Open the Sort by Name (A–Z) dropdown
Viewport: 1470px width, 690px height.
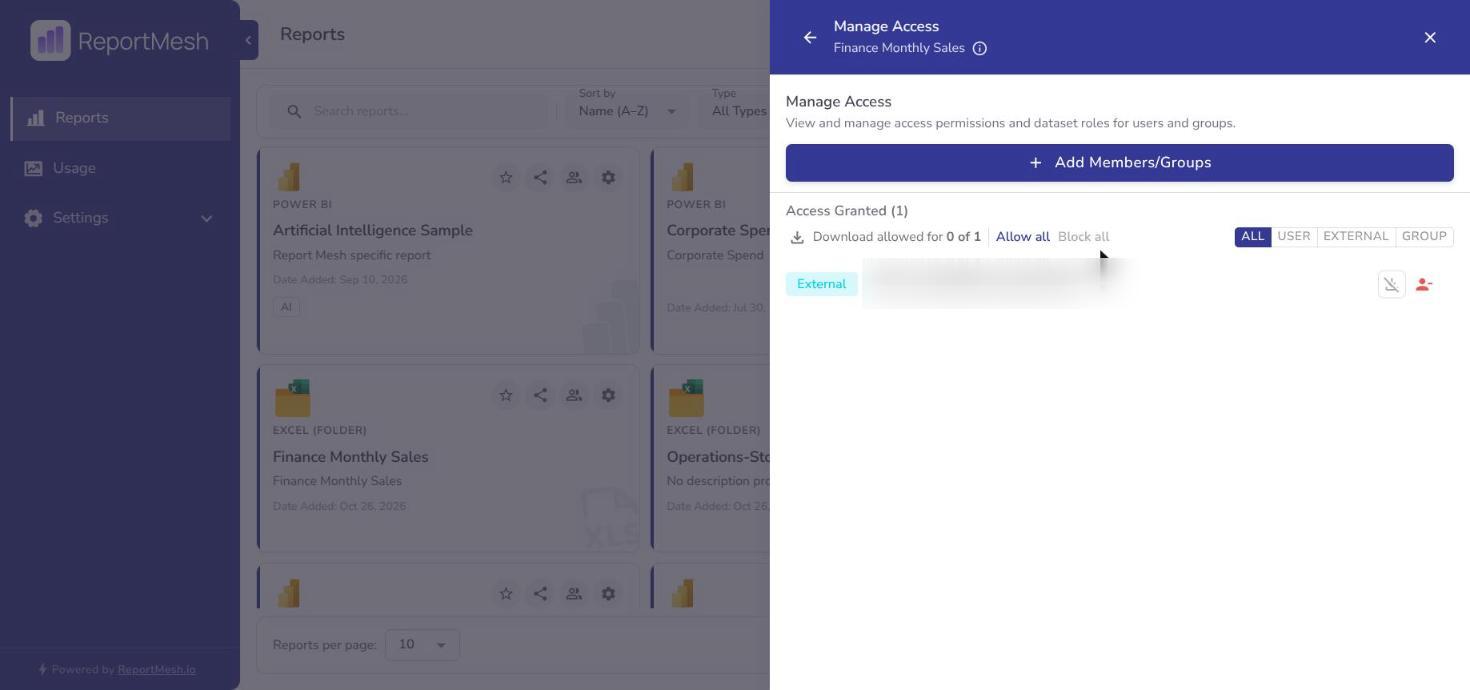(x=627, y=111)
